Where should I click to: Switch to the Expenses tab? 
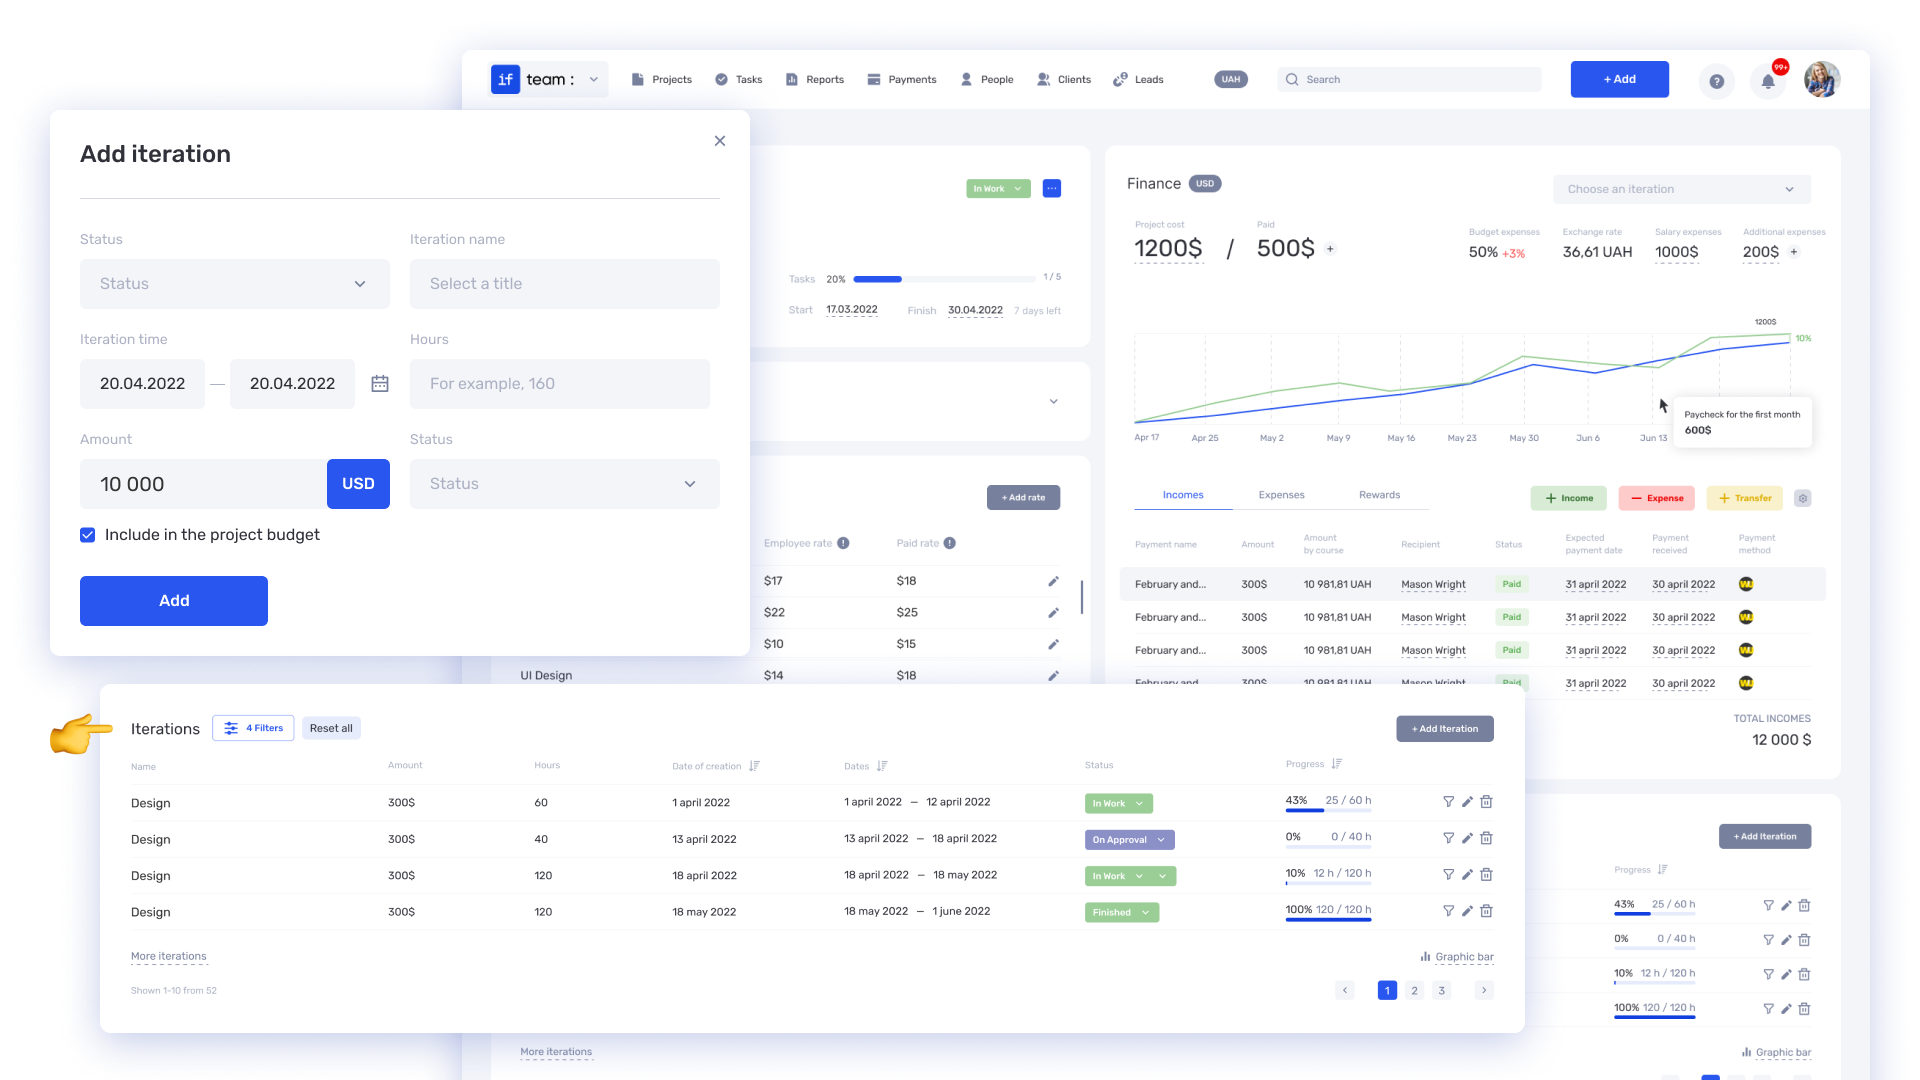(1281, 495)
